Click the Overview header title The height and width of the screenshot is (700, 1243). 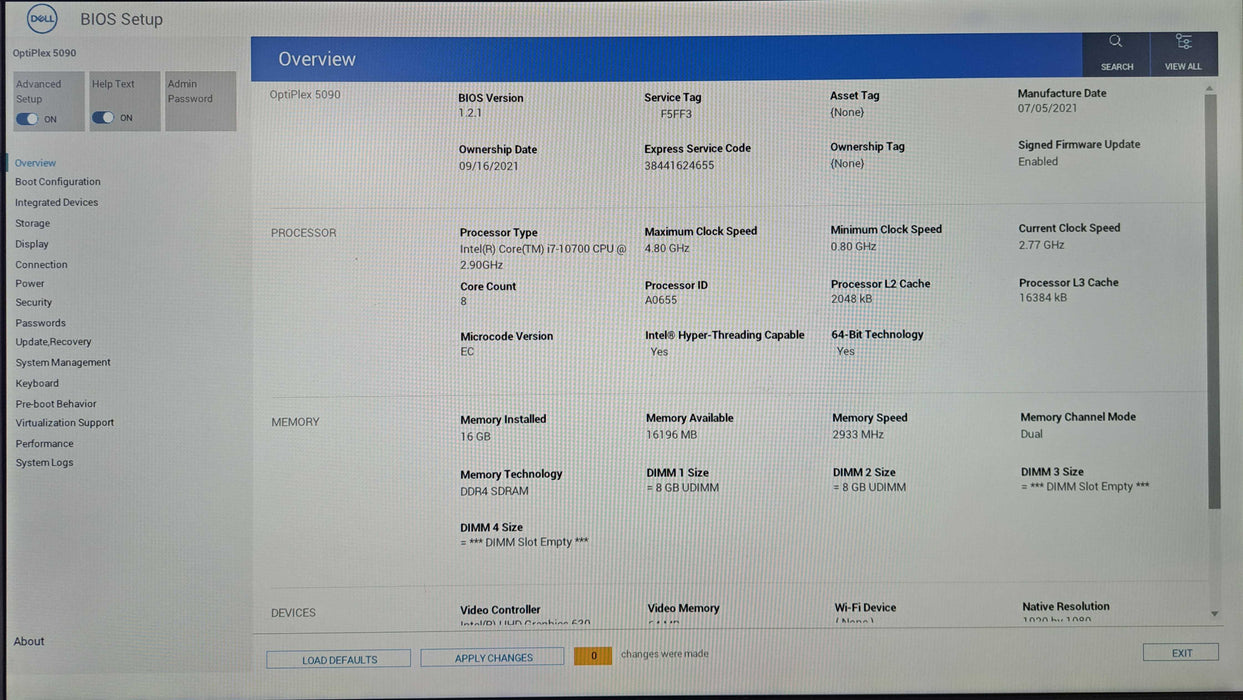coord(317,59)
